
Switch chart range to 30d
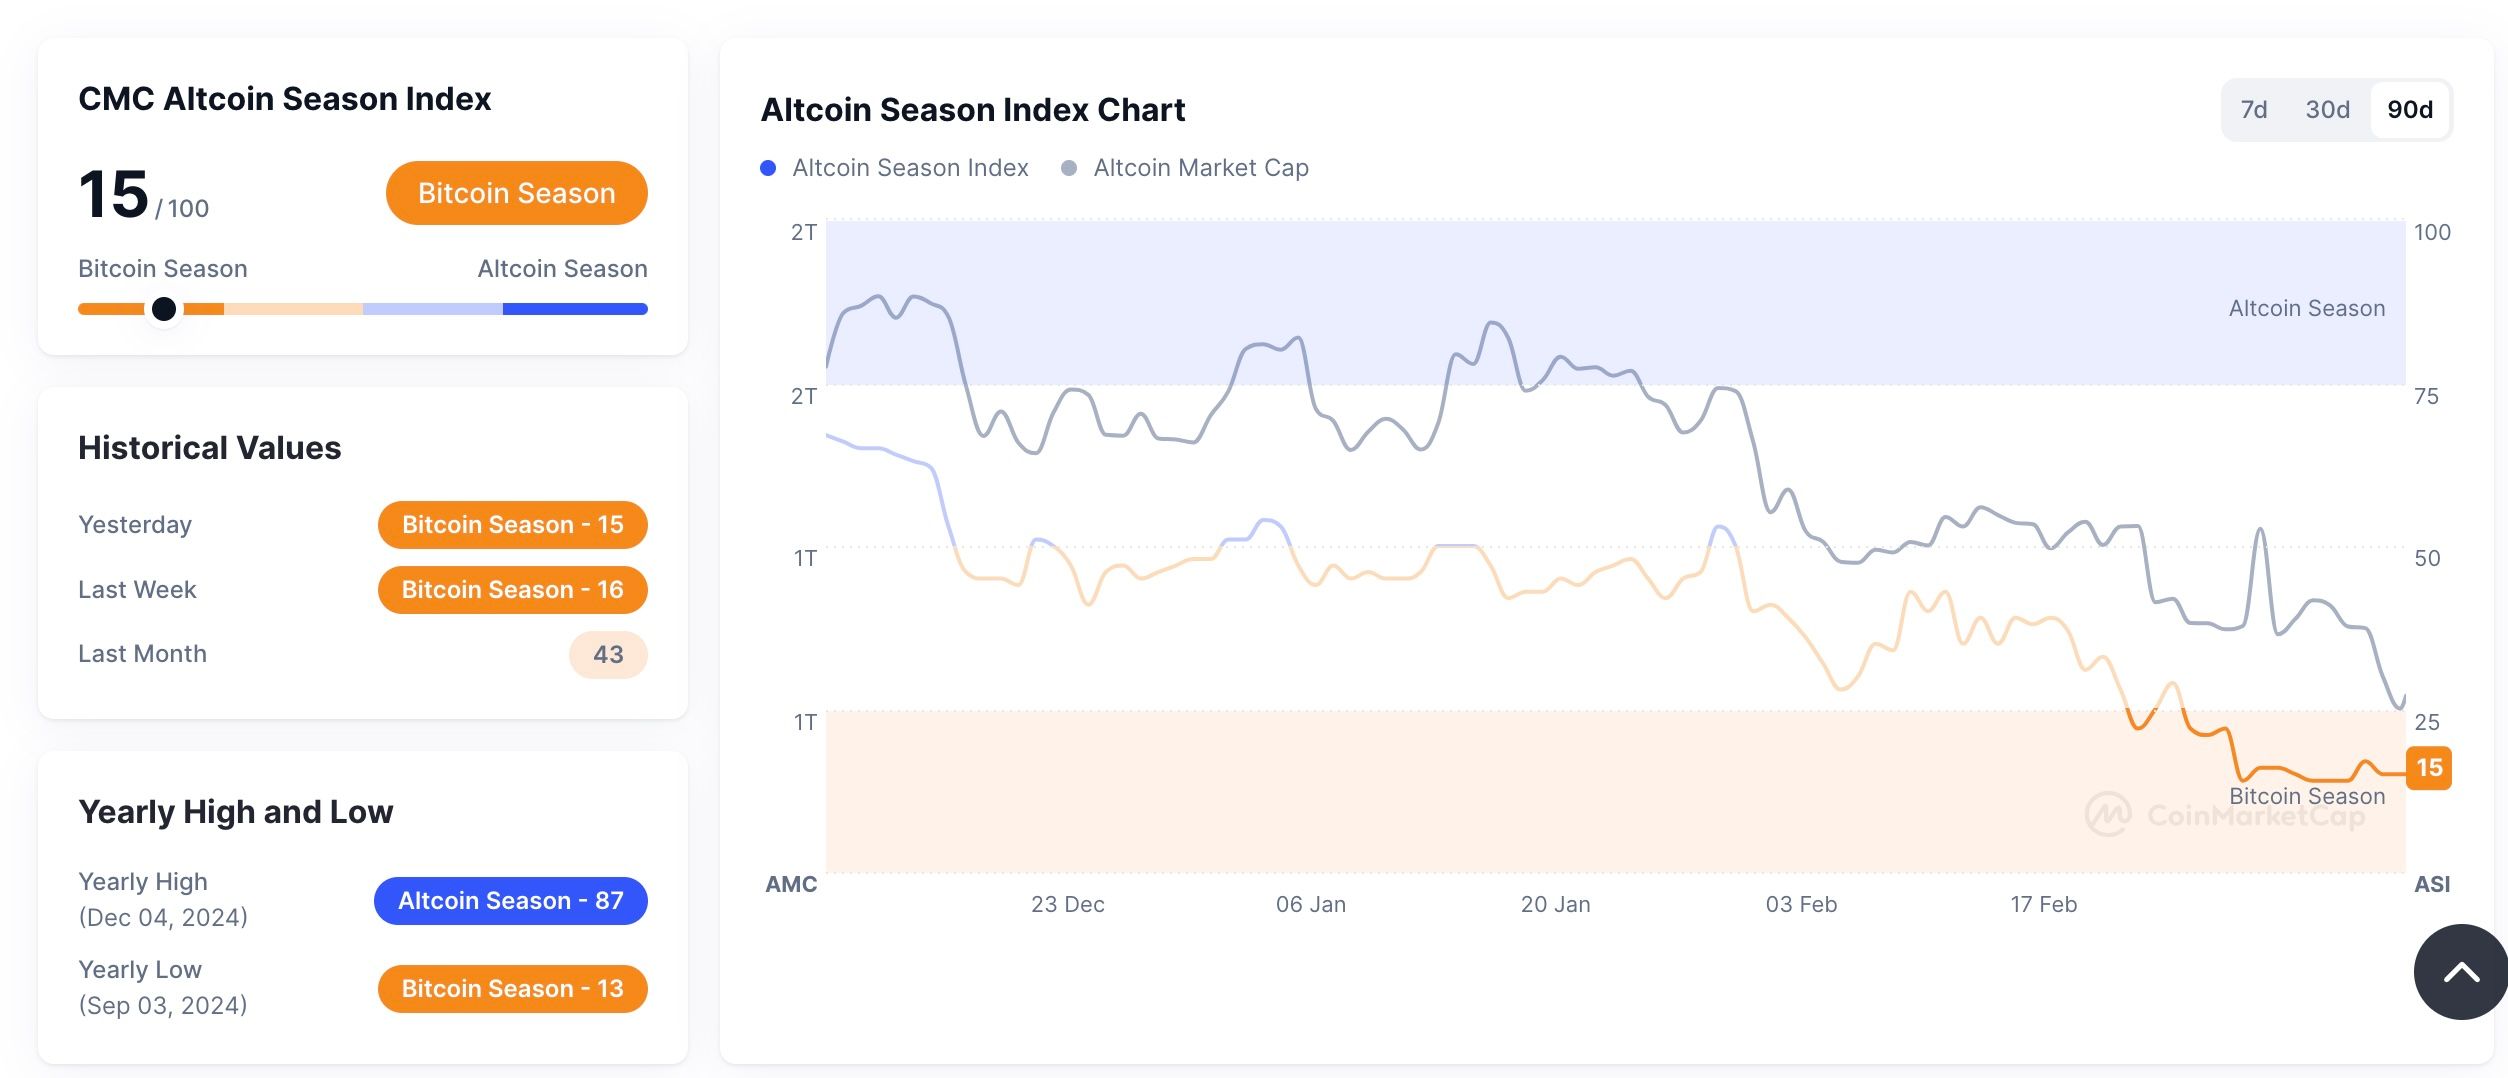tap(2327, 110)
